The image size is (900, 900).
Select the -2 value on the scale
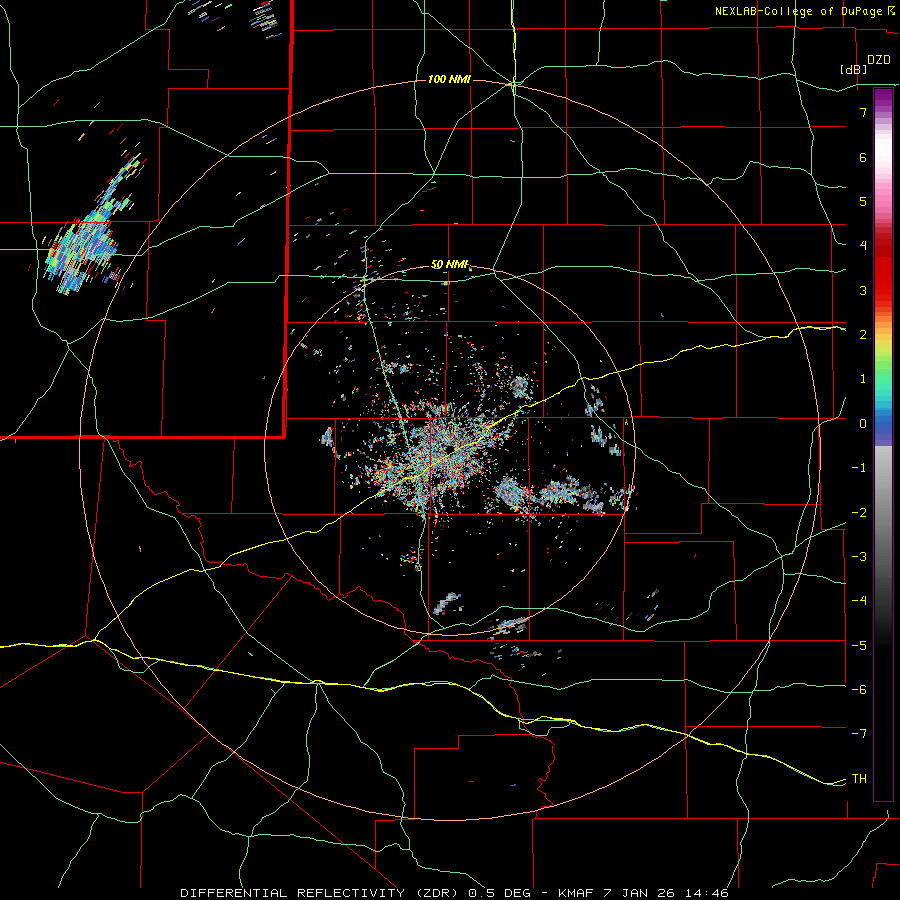click(859, 513)
